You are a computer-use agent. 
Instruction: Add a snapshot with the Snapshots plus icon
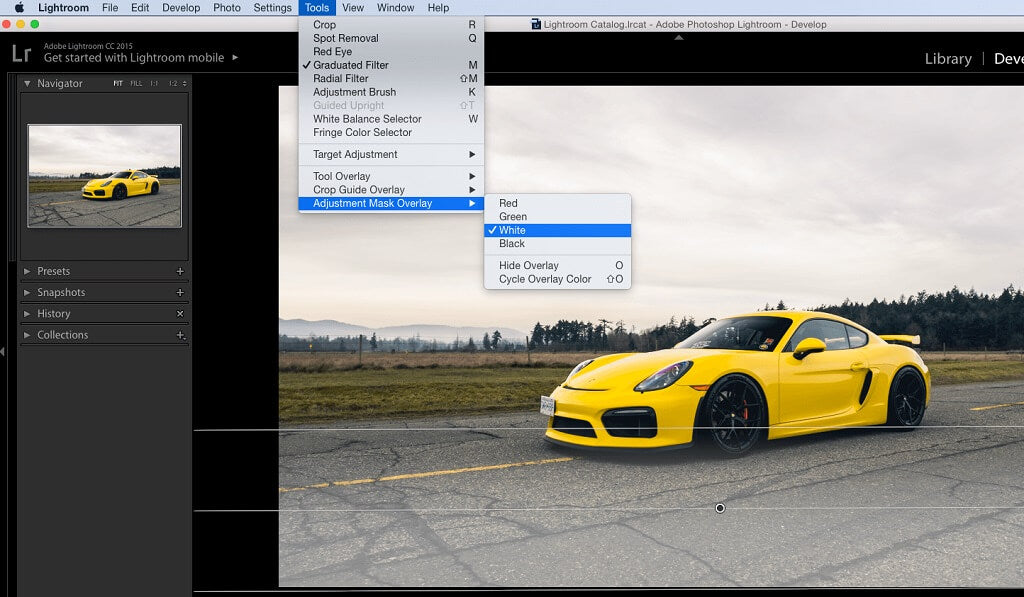180,292
